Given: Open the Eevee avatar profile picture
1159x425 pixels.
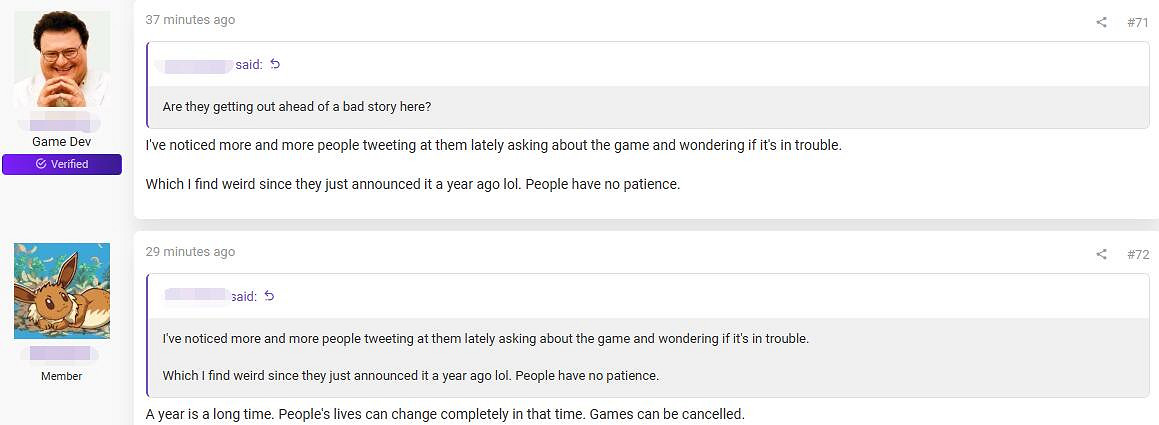Looking at the screenshot, I should pos(62,291).
